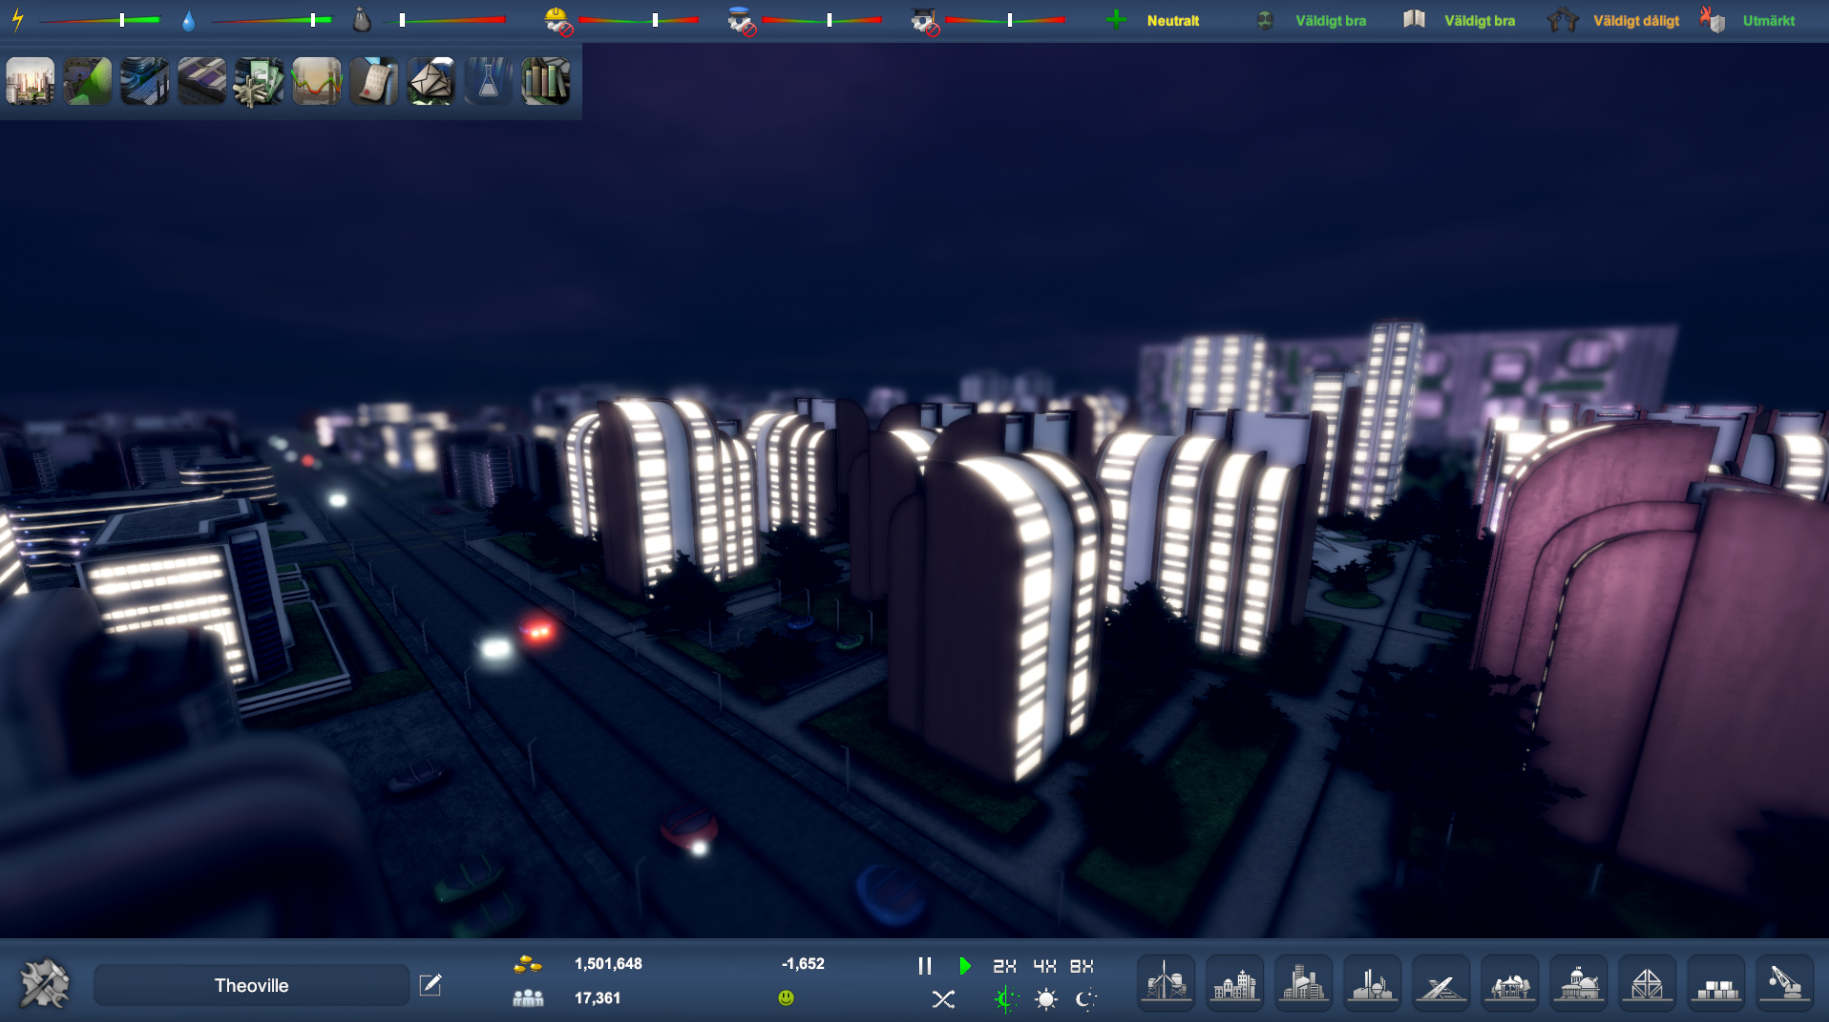The height and width of the screenshot is (1022, 1829).
Task: Click the crossed pistols crime icon
Action: coord(1562,20)
